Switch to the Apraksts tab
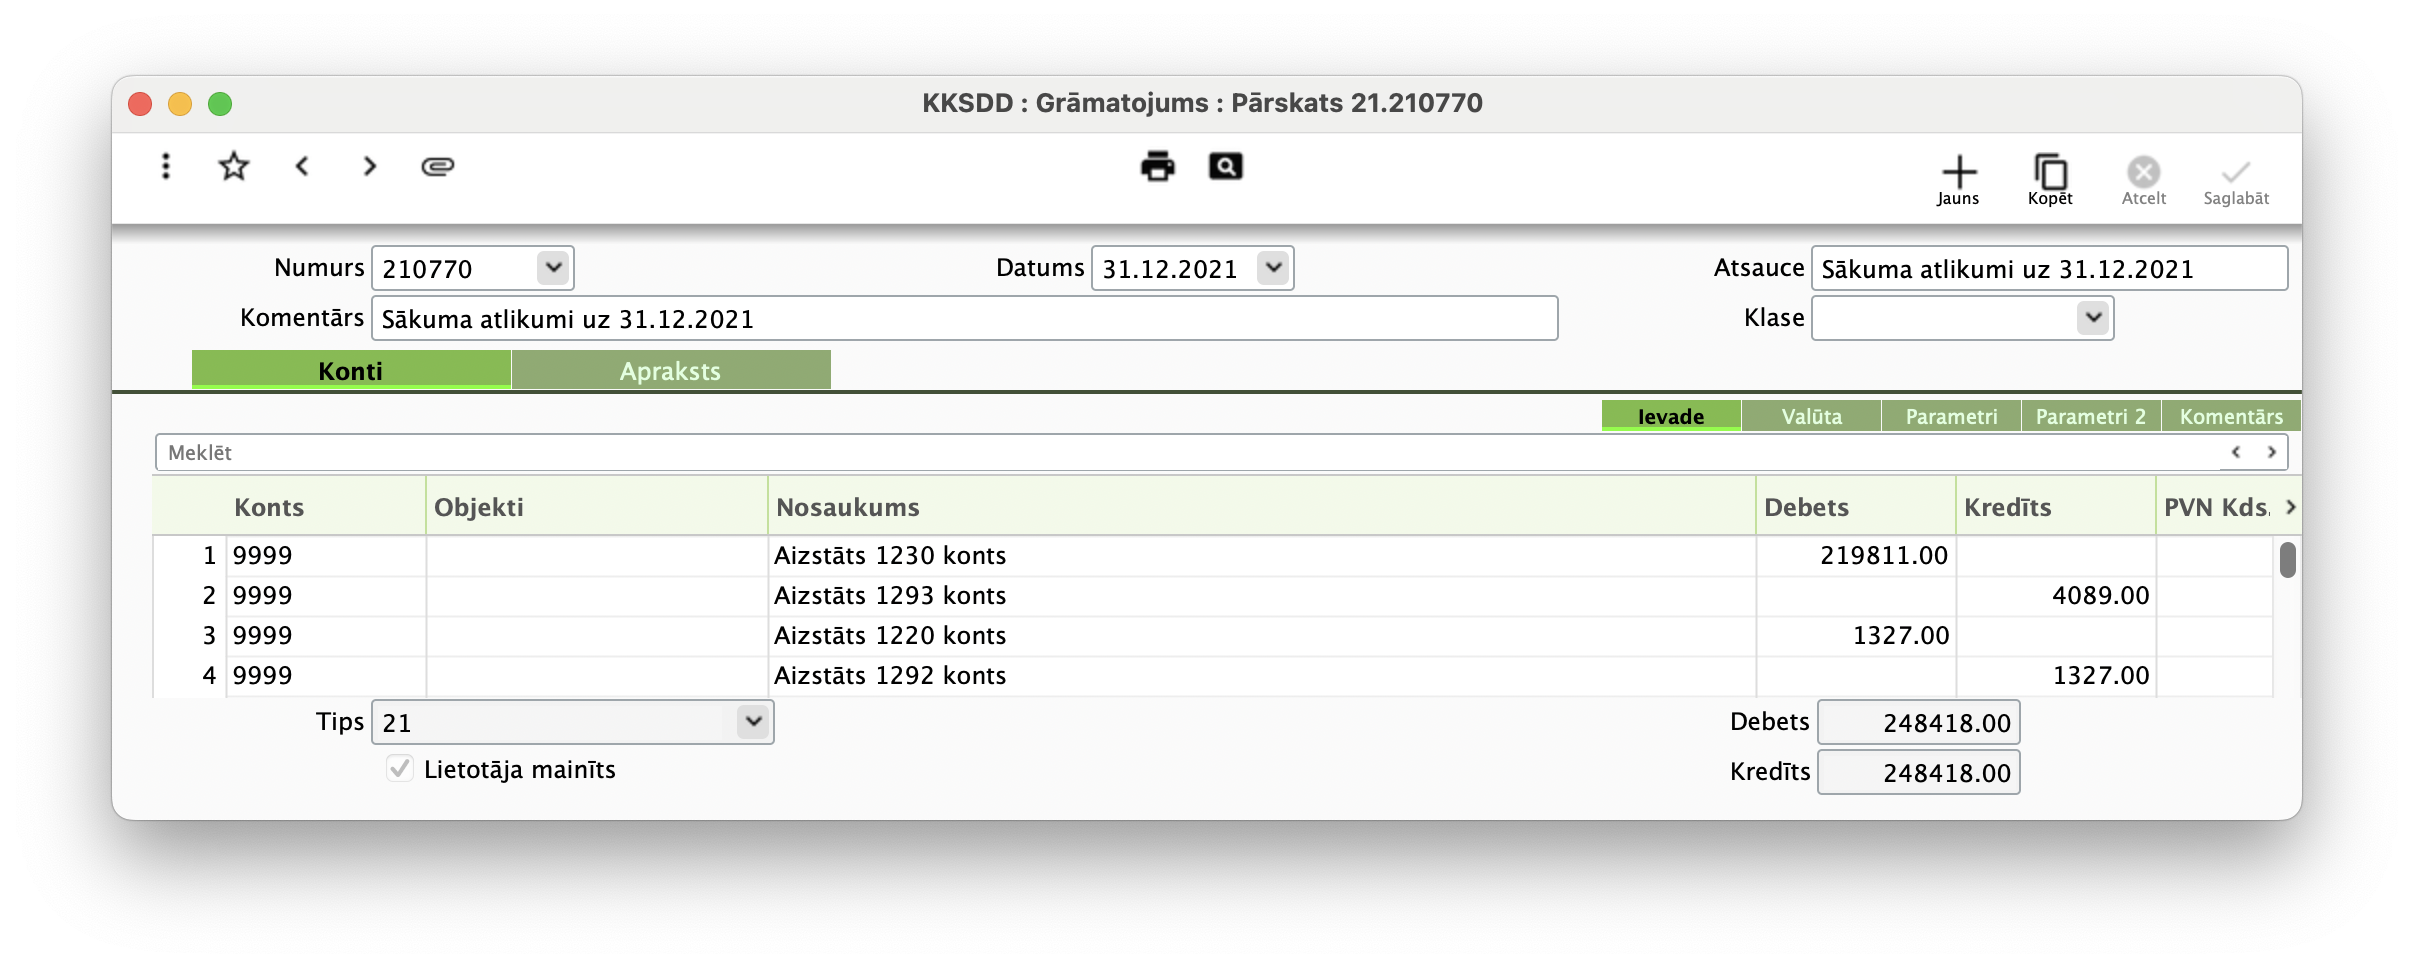The width and height of the screenshot is (2414, 968). pos(671,370)
